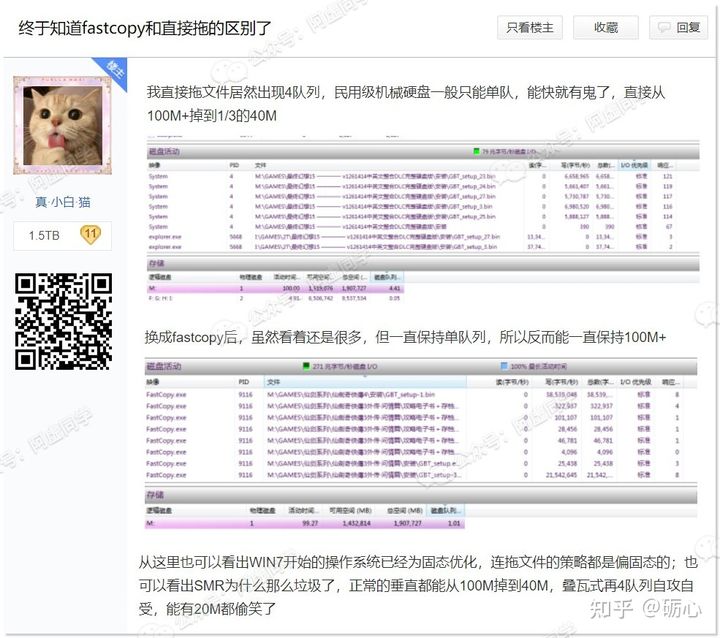Click the 回复 speech bubble icon

[666, 28]
